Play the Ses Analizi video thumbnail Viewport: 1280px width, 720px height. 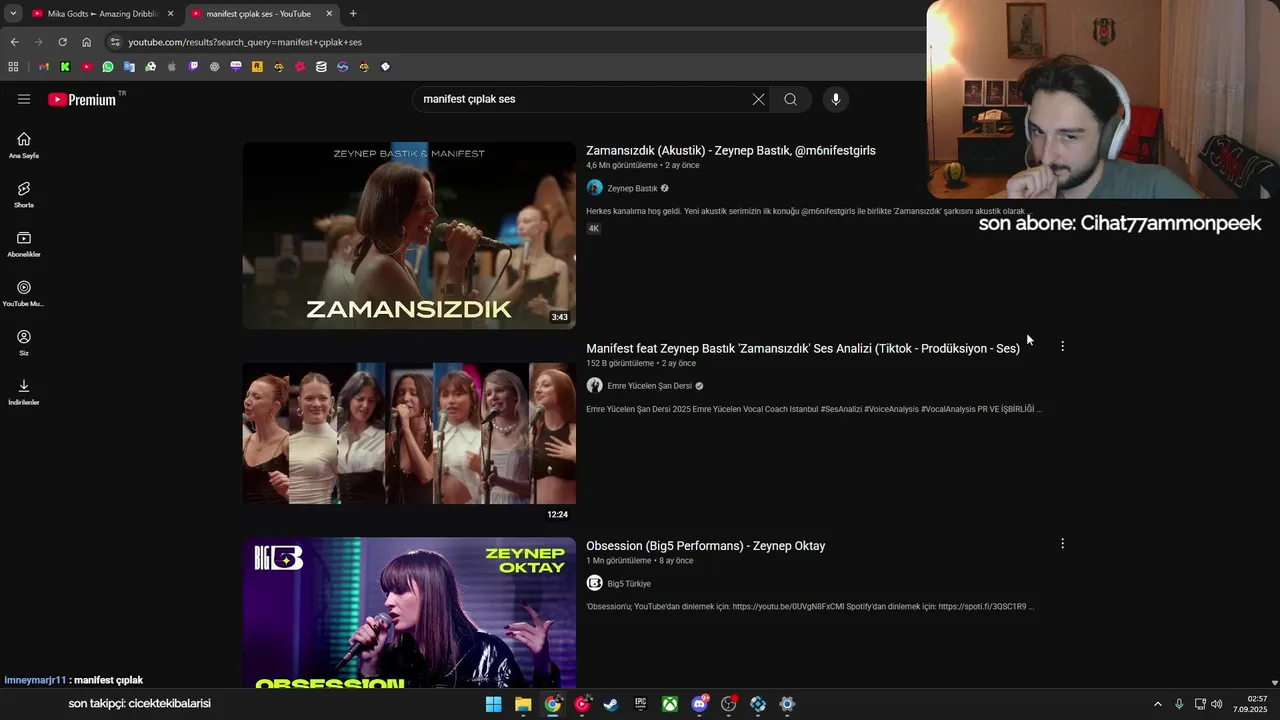pyautogui.click(x=409, y=433)
